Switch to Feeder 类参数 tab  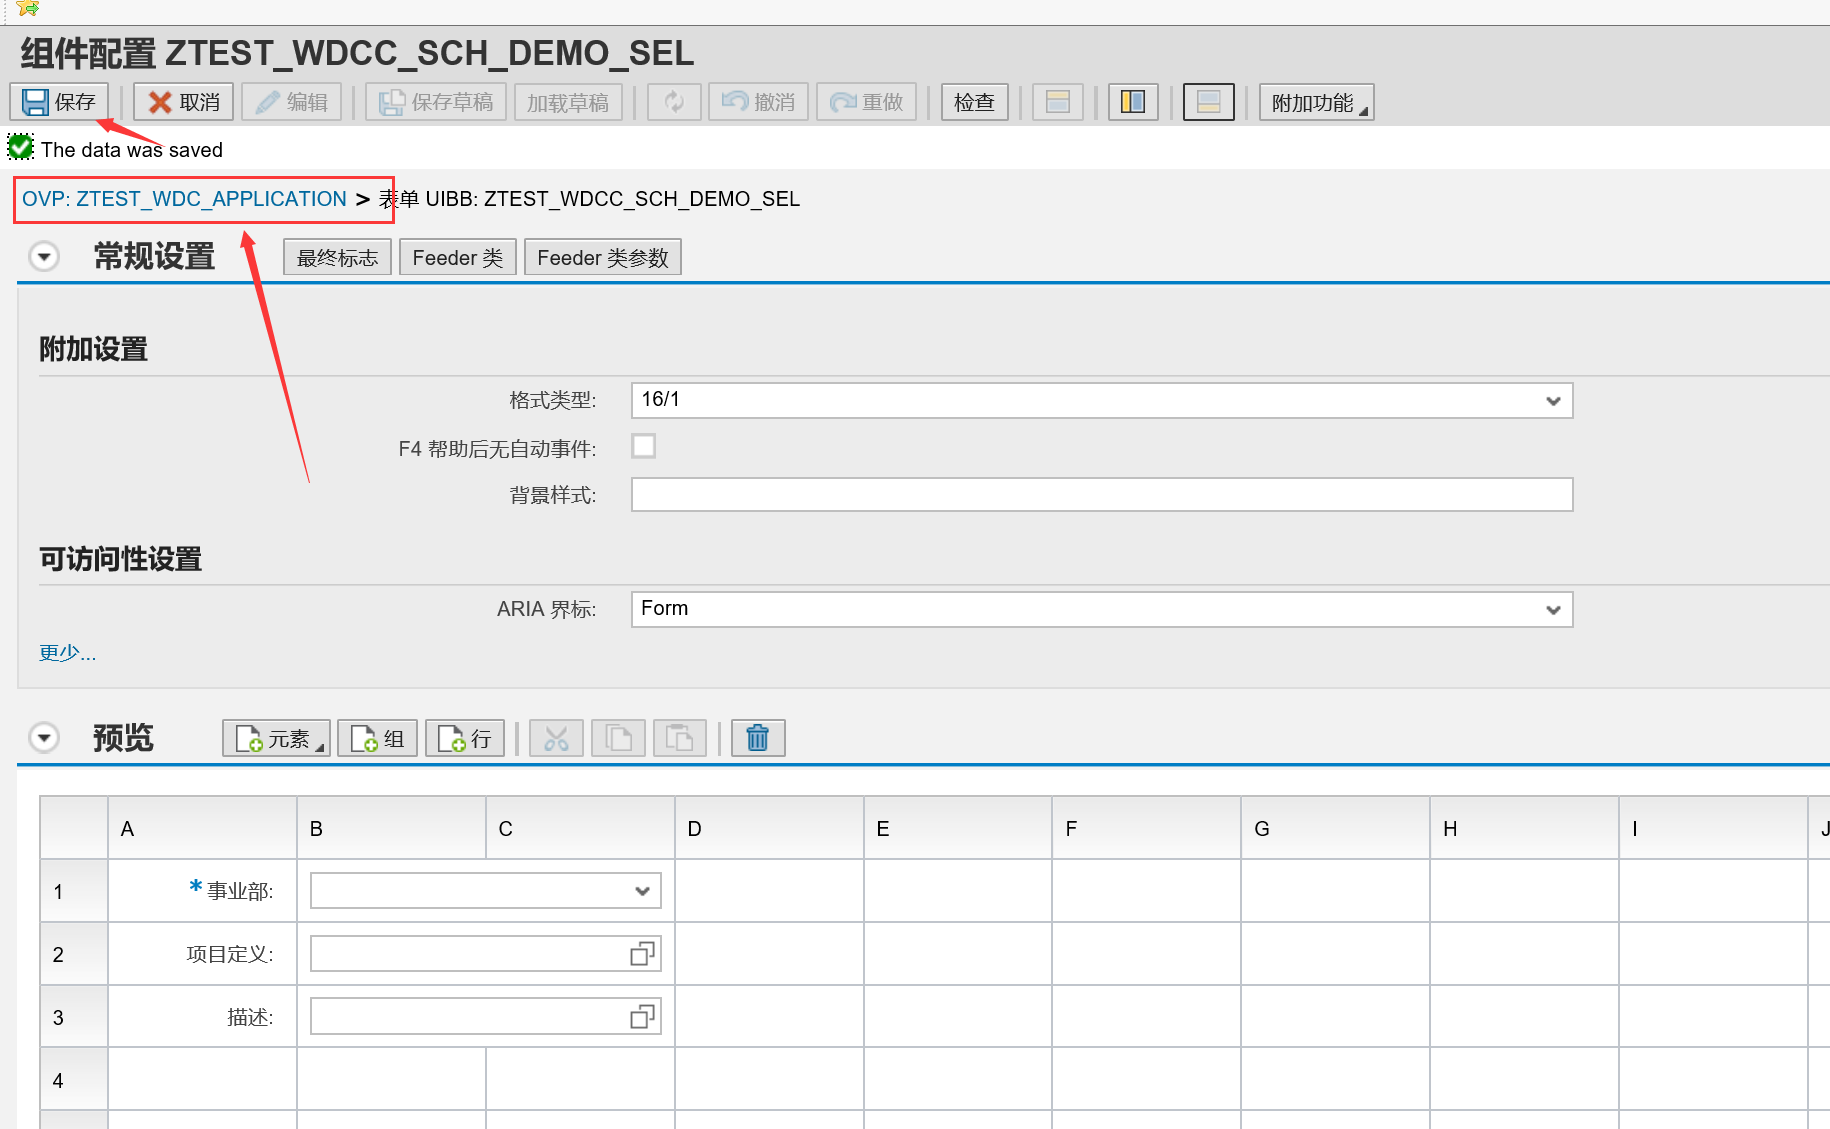click(603, 258)
